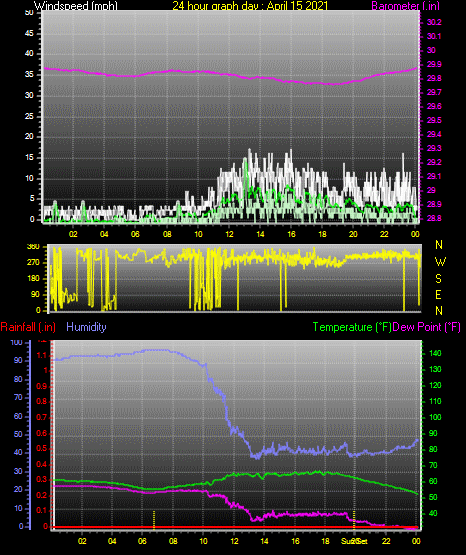Select 50 on the humidity axis
The image size is (466, 555).
[x=18, y=434]
